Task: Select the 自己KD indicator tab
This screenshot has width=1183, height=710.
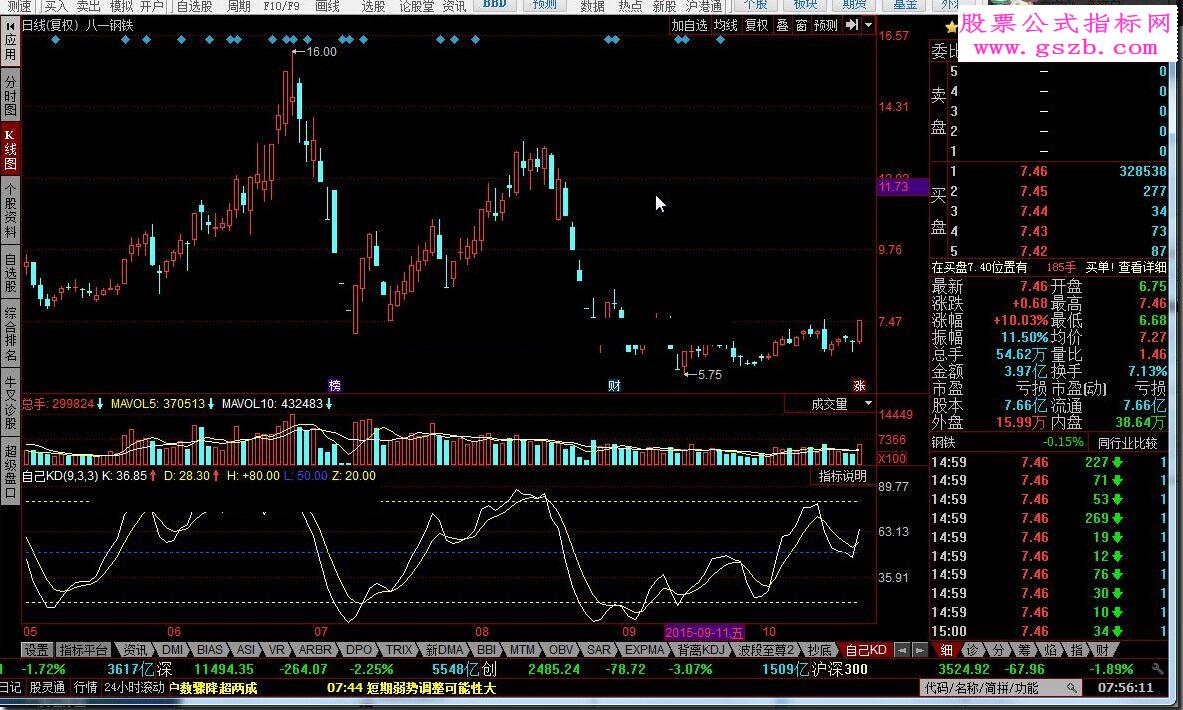Action: point(865,650)
